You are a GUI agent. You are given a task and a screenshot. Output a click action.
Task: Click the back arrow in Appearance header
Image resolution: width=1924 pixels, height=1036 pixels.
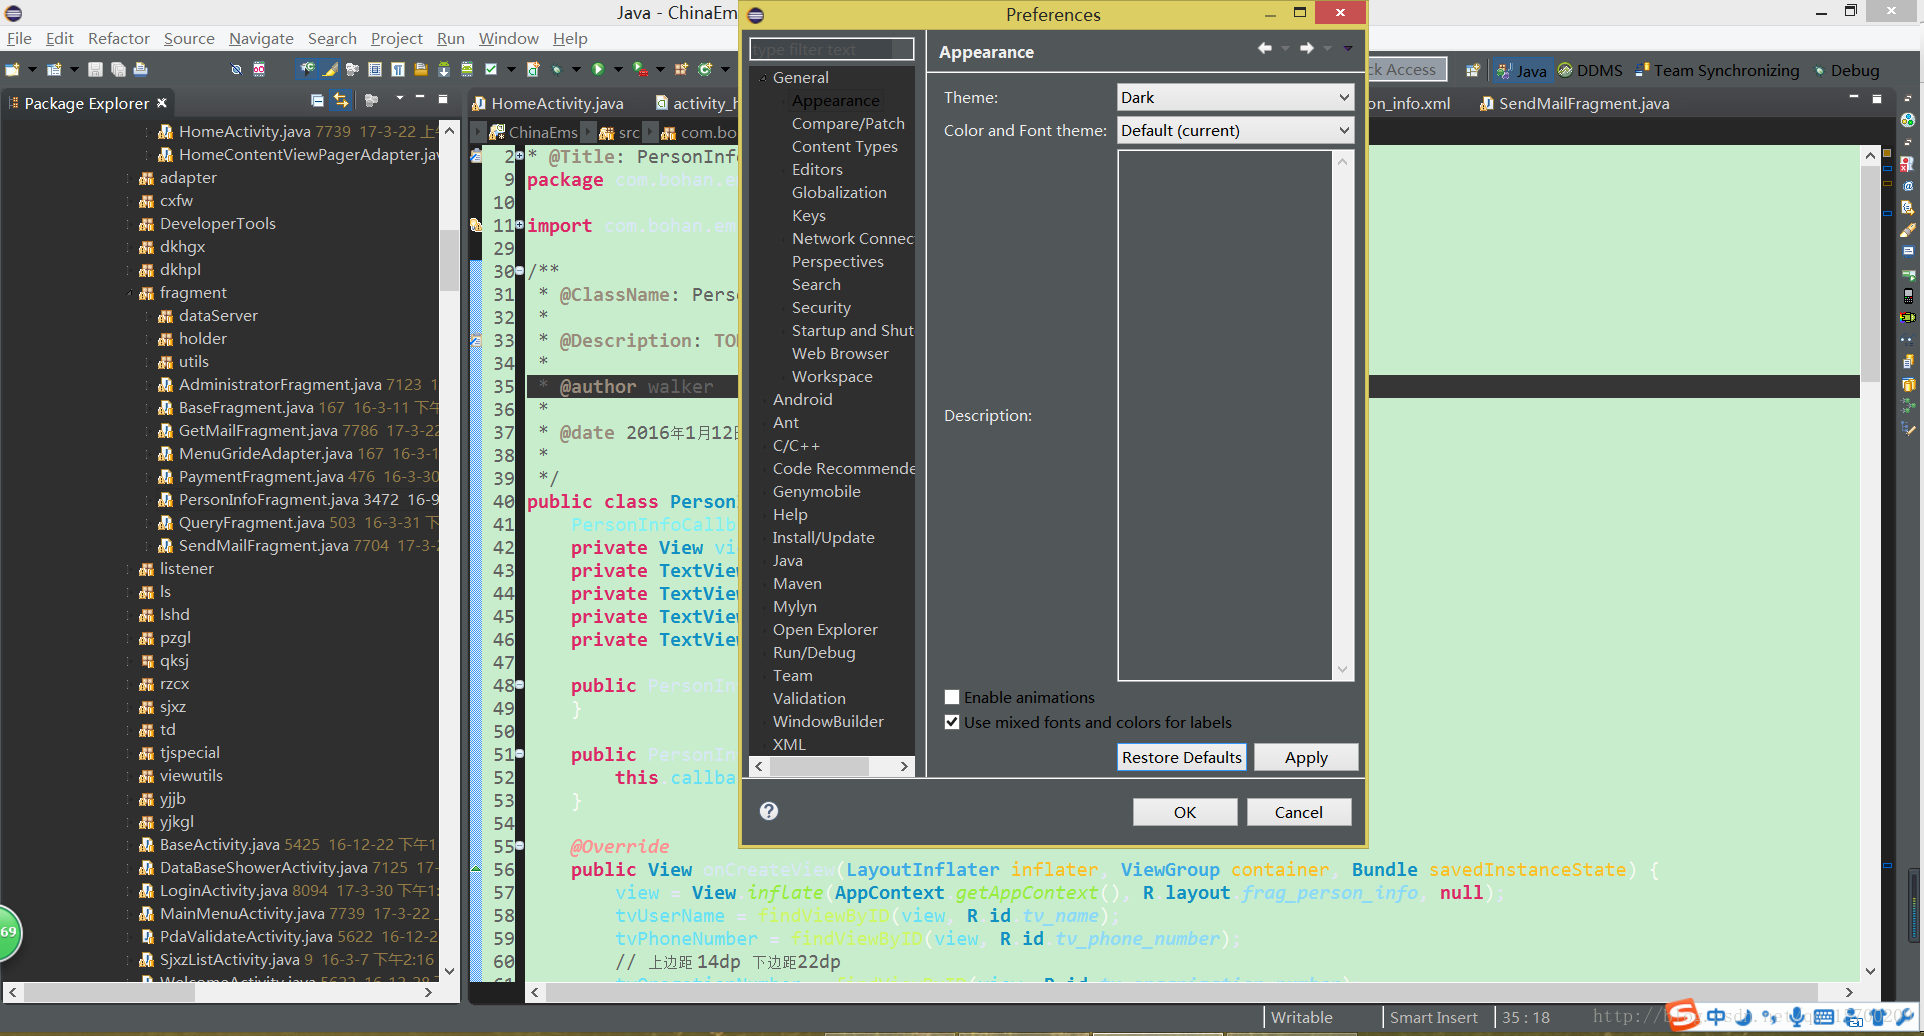click(1265, 48)
